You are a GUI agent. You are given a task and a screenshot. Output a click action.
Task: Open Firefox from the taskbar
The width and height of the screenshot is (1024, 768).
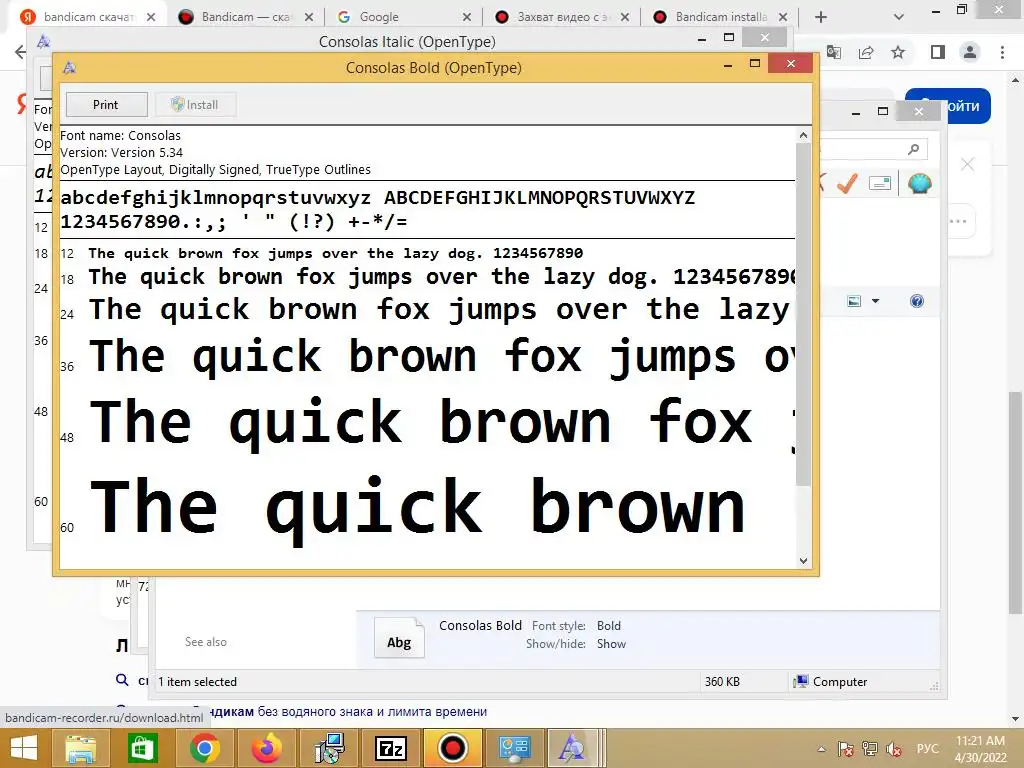(266, 748)
